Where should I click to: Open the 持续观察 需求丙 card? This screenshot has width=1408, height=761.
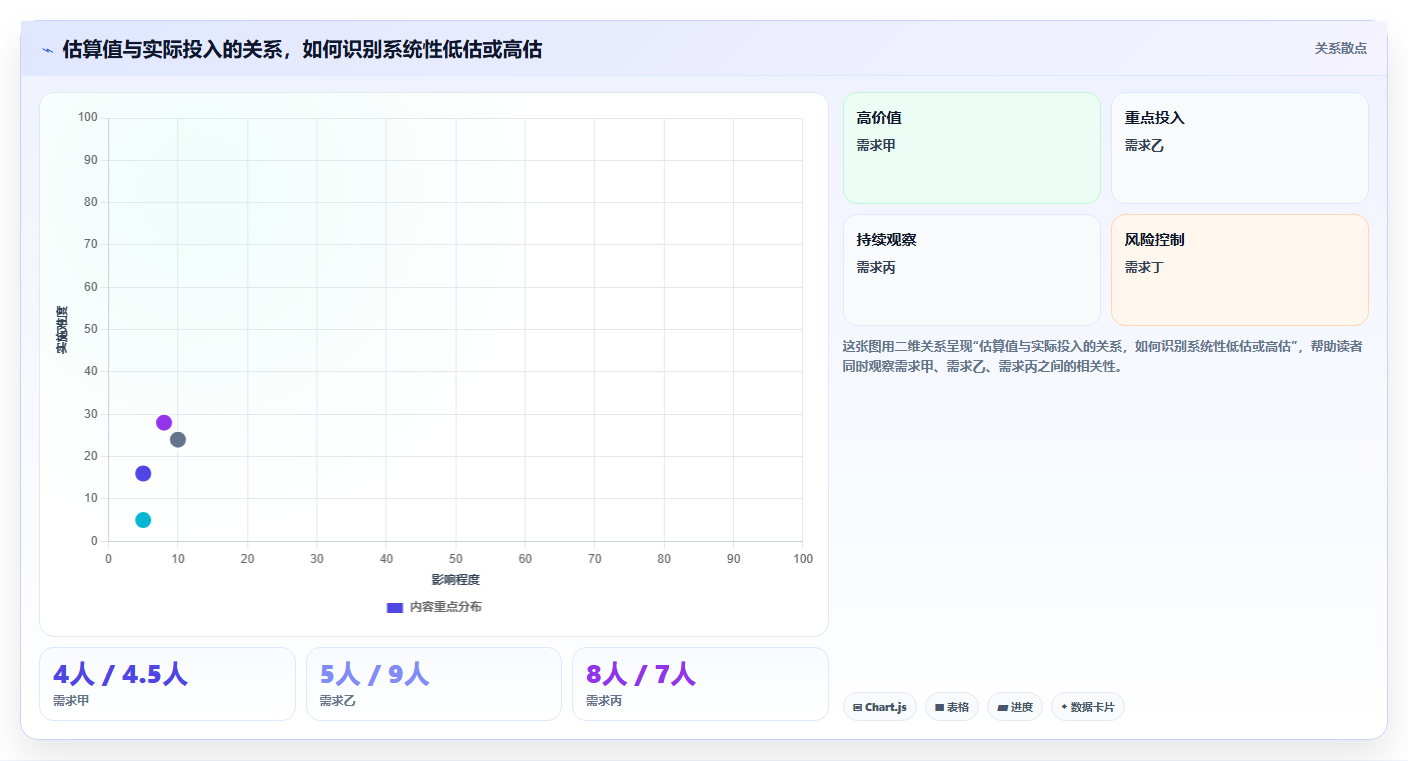coord(972,270)
